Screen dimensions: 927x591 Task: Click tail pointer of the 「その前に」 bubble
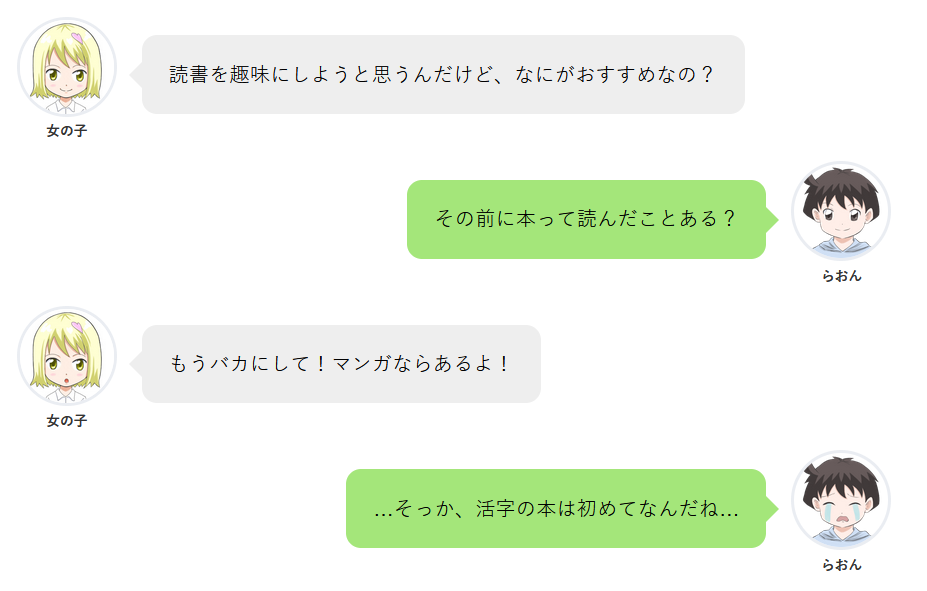pyautogui.click(x=772, y=219)
